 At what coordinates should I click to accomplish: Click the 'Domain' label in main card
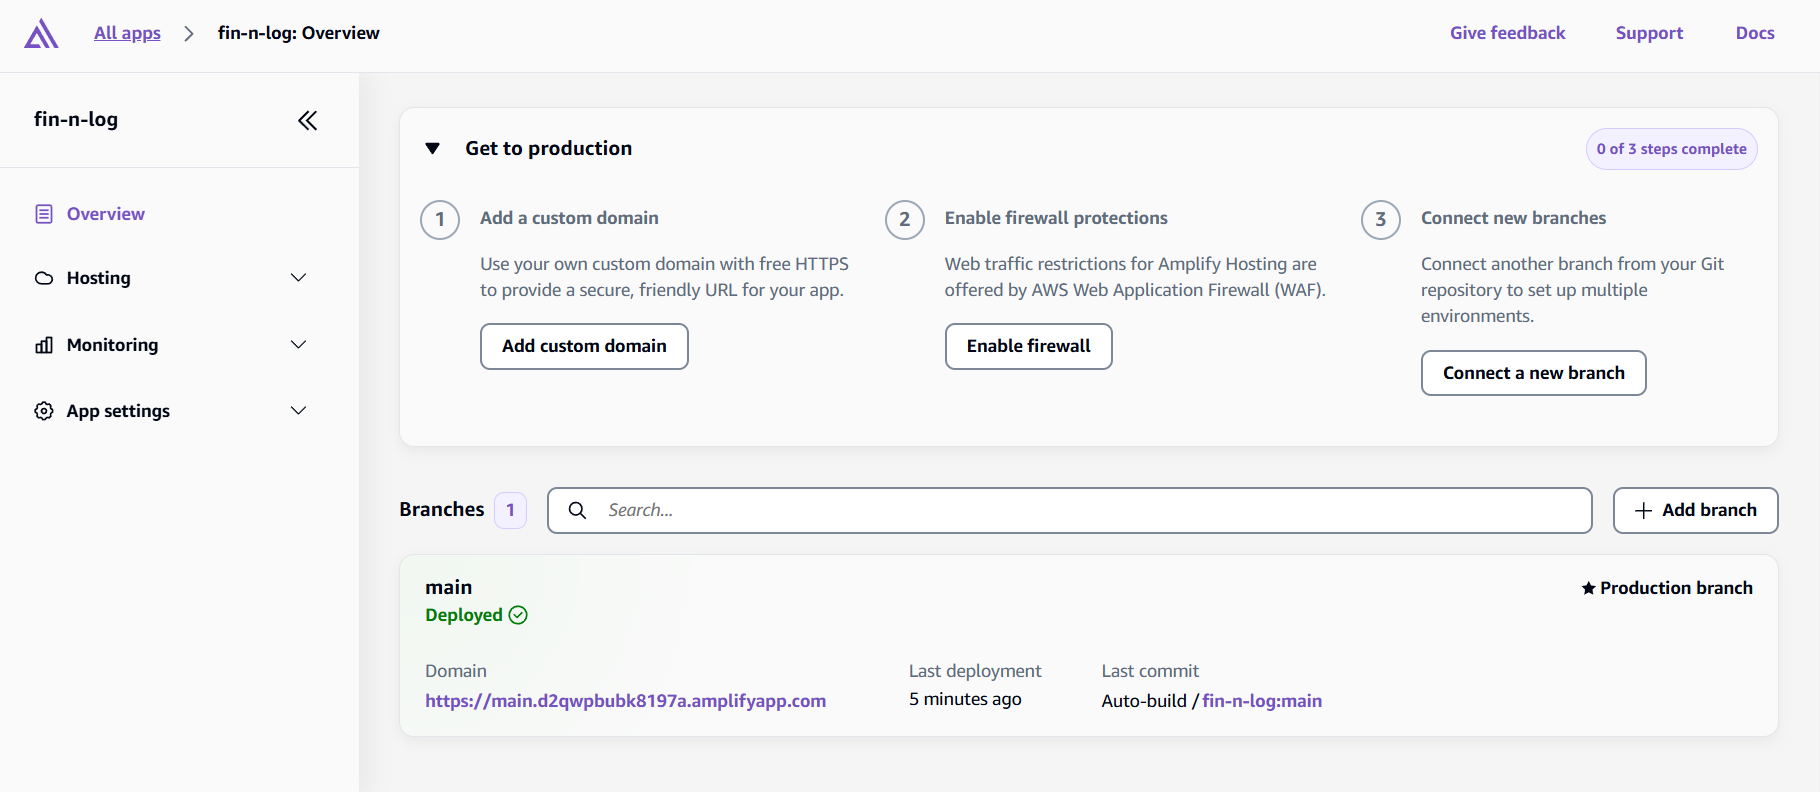(456, 671)
